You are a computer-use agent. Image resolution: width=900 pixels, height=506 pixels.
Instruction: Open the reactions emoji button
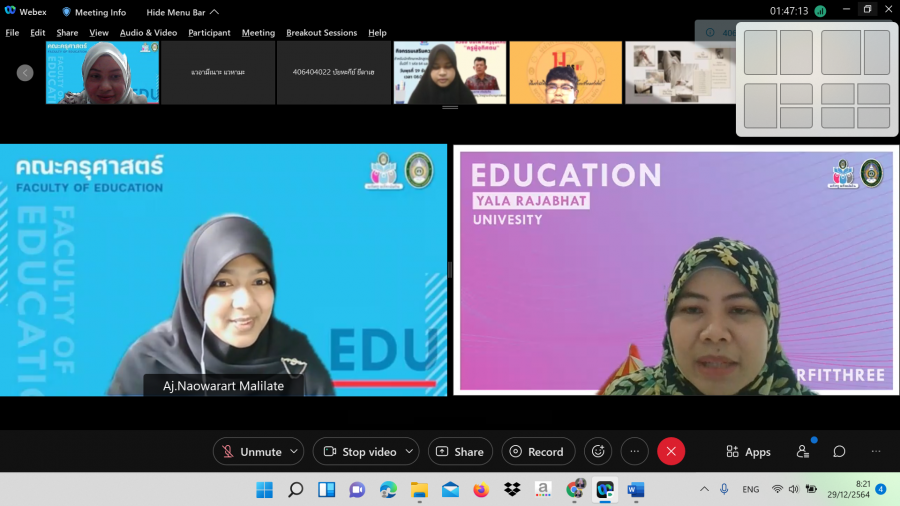[598, 452]
